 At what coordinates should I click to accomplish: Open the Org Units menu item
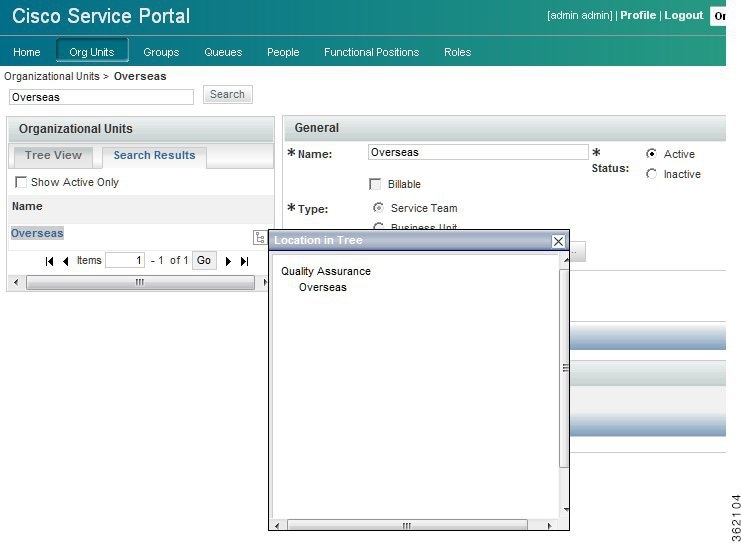(92, 51)
